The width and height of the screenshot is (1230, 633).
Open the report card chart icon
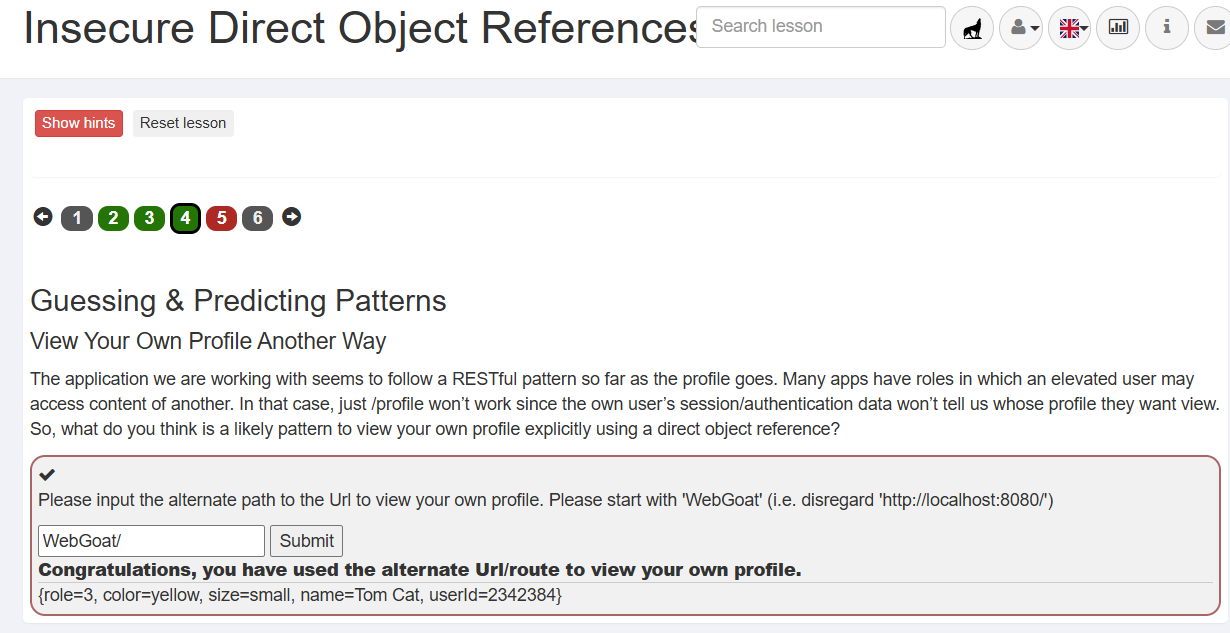(1118, 28)
